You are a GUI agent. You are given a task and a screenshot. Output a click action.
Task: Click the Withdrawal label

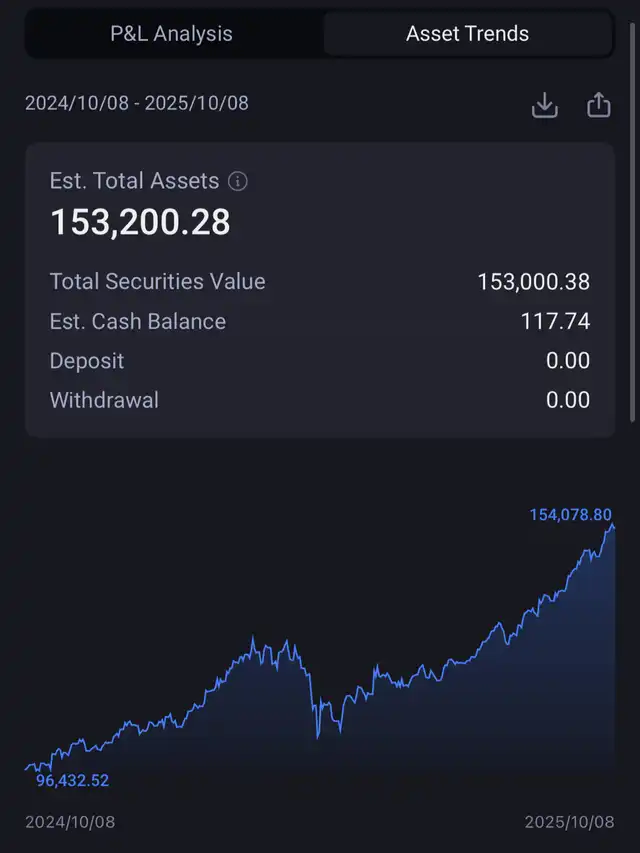coord(104,401)
